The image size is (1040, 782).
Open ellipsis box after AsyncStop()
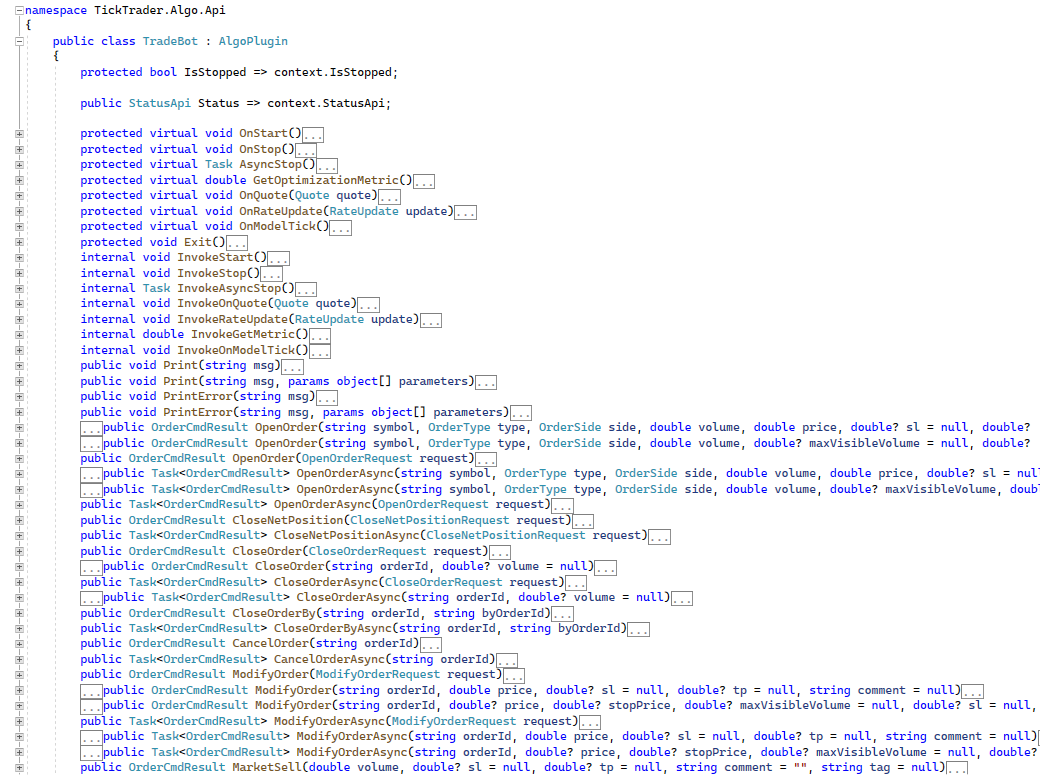[x=327, y=166]
